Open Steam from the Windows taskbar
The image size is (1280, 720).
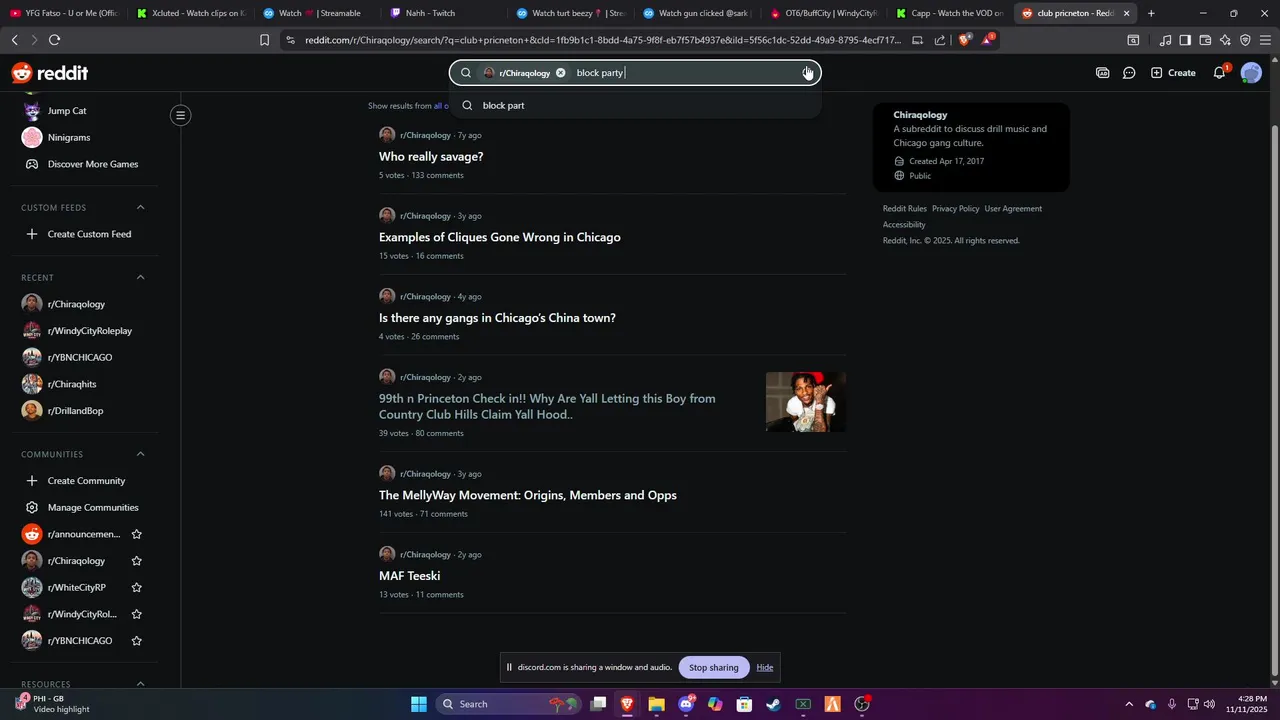coord(773,704)
